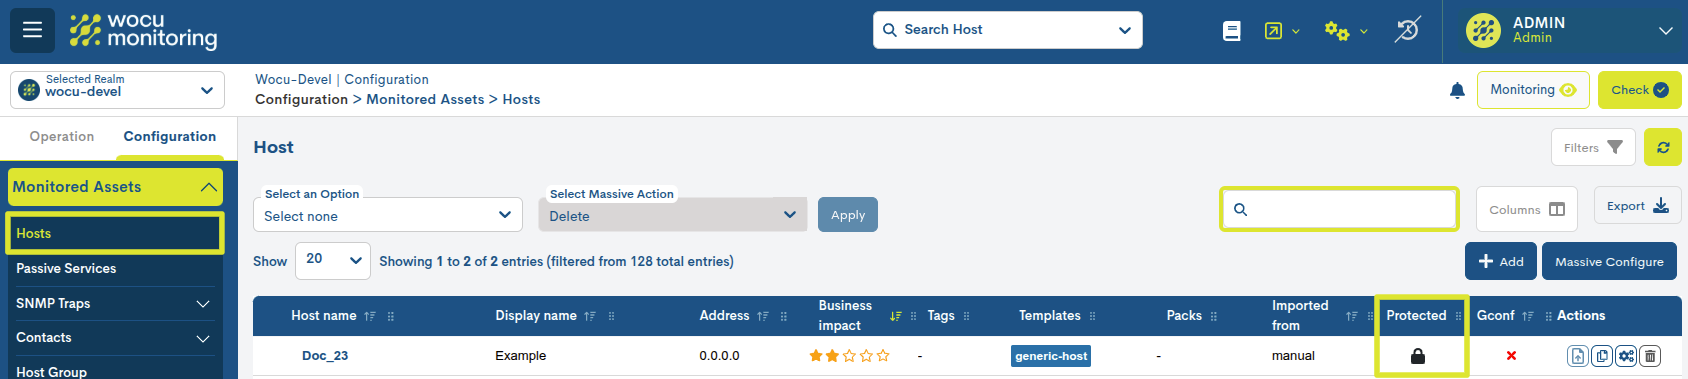
Task: Click the export host file action icon
Action: [1577, 356]
